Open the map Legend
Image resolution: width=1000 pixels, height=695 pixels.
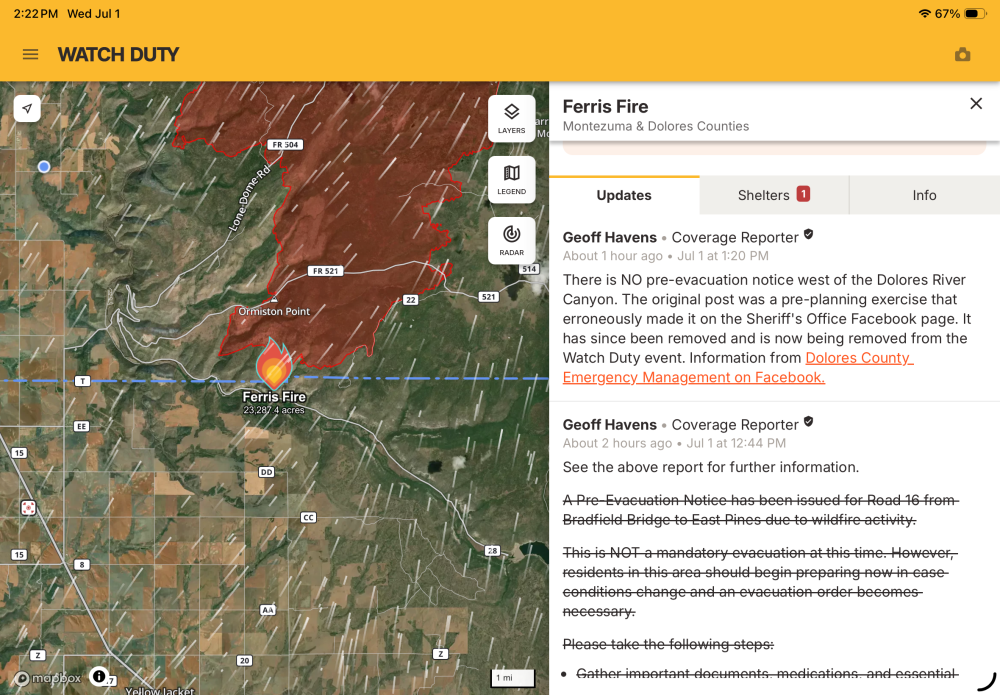pyautogui.click(x=511, y=179)
